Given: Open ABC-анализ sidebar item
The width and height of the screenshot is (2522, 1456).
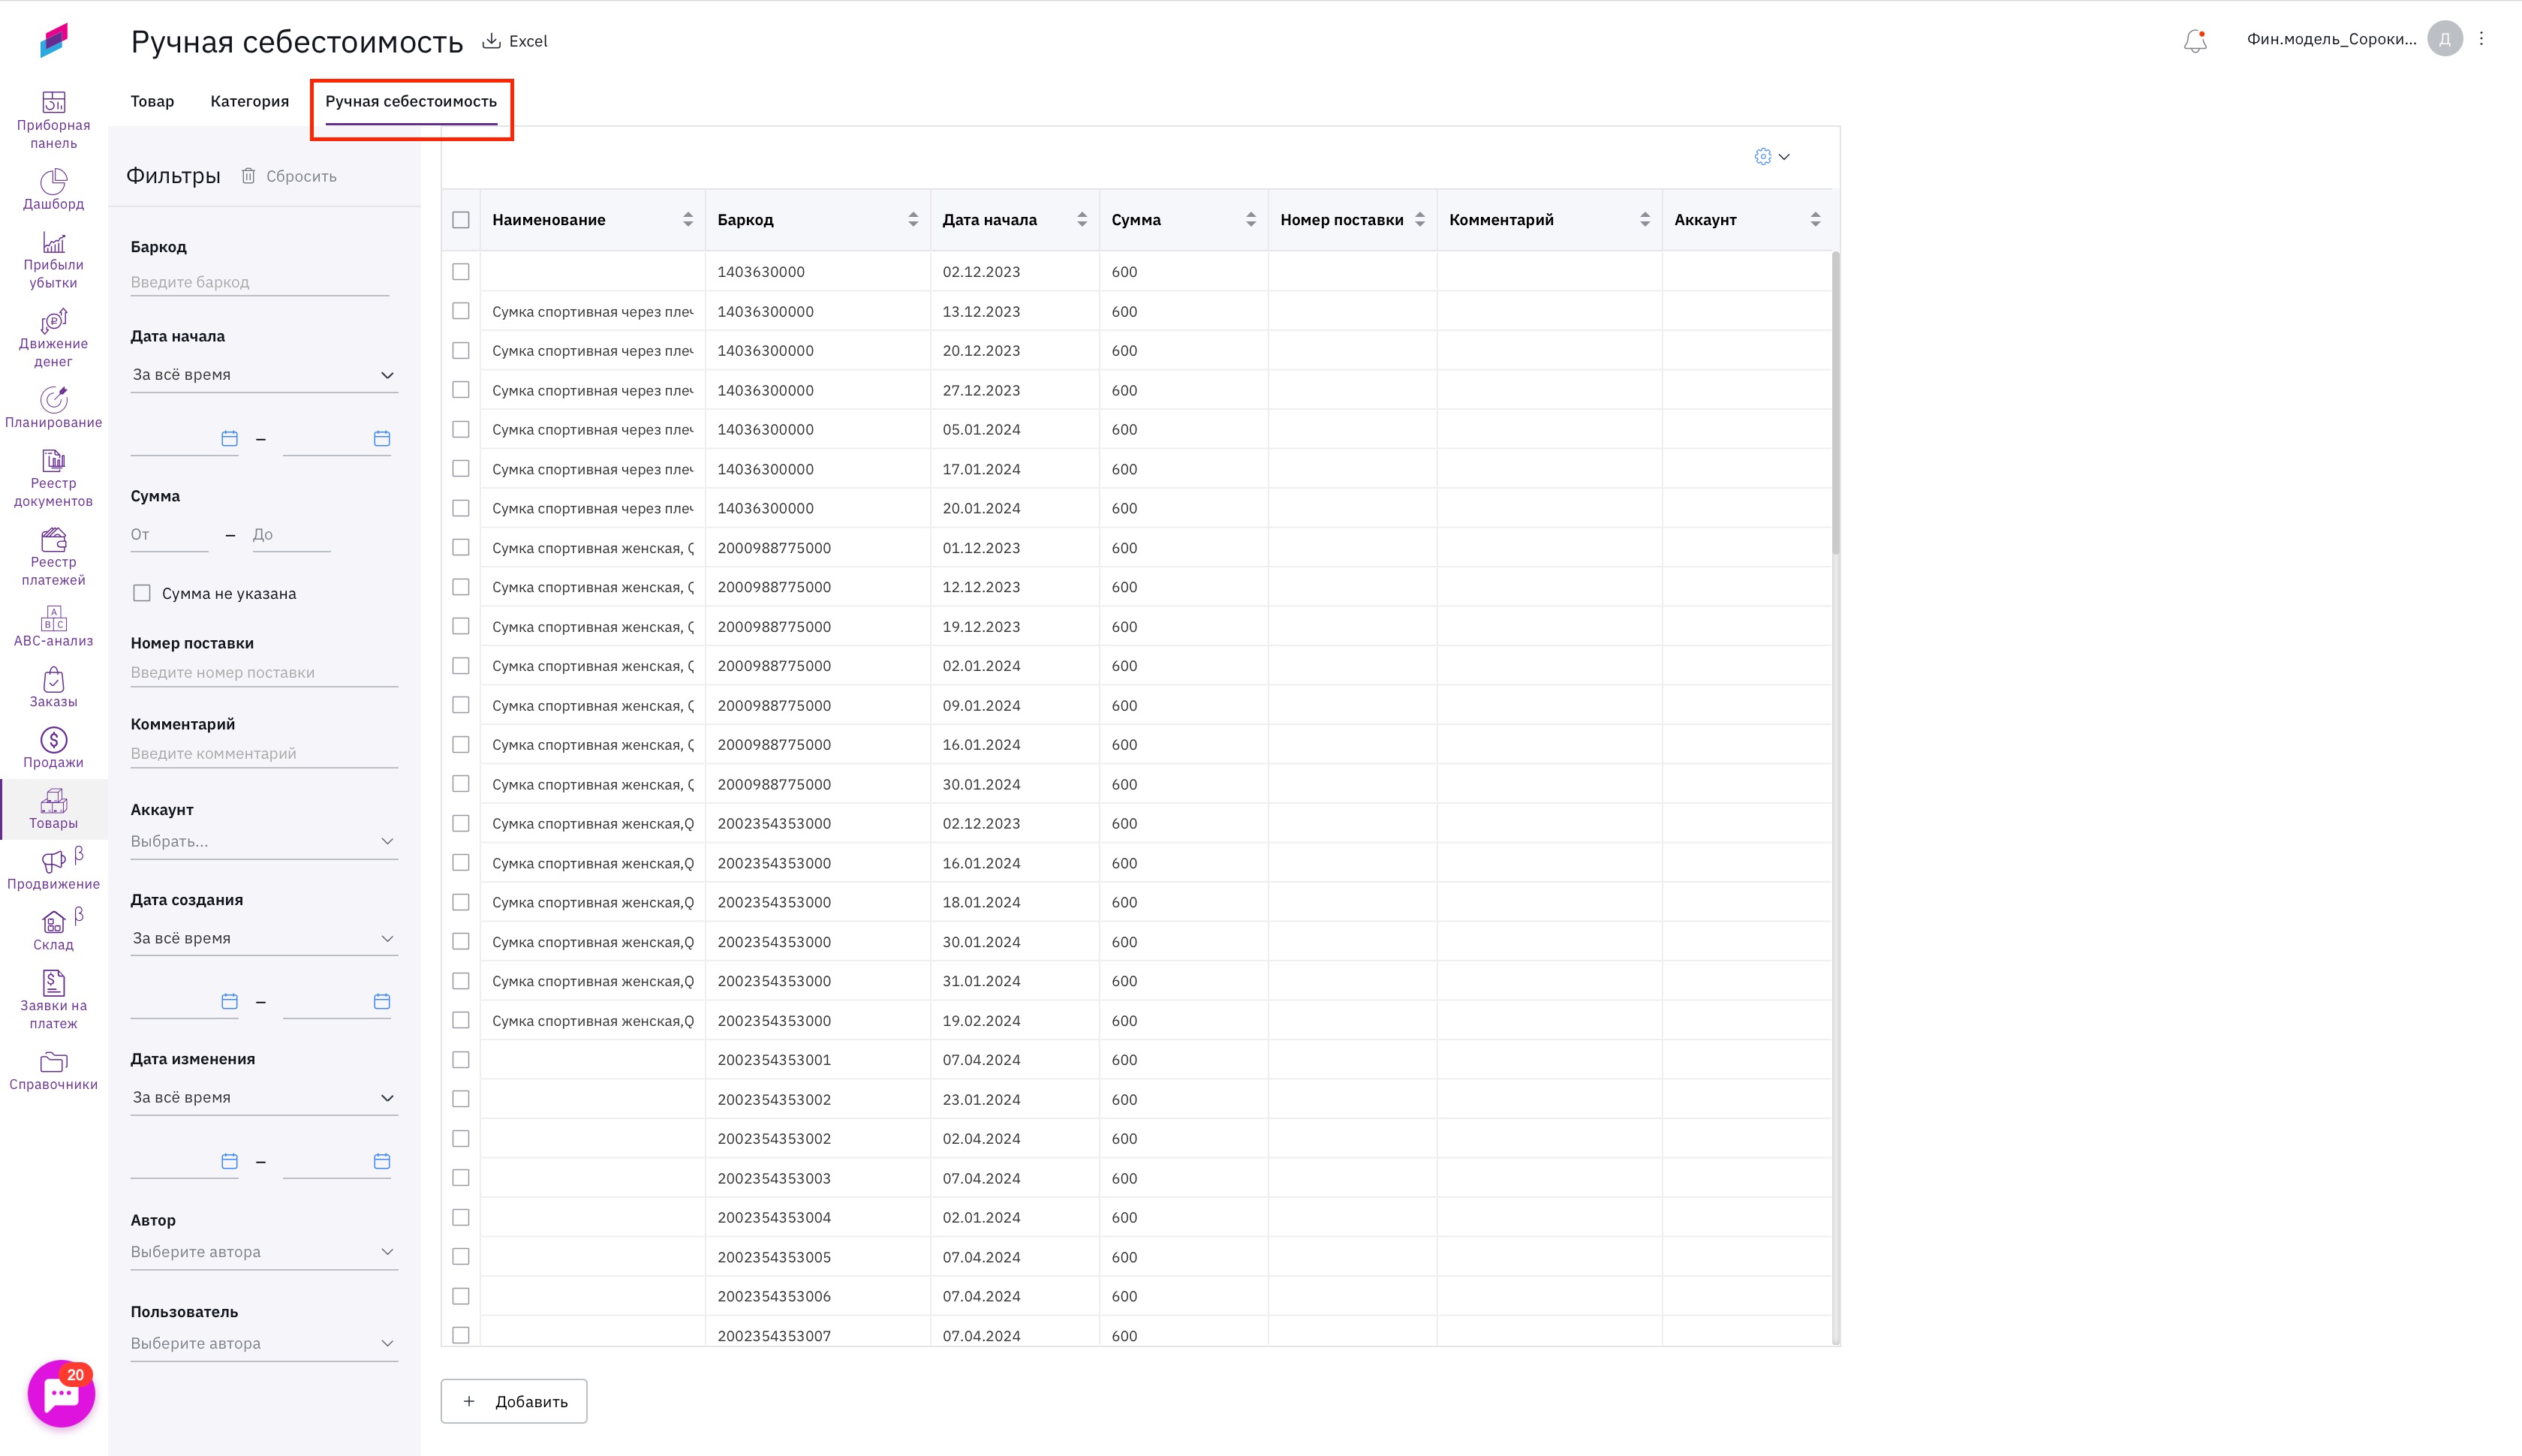Looking at the screenshot, I should (x=53, y=626).
